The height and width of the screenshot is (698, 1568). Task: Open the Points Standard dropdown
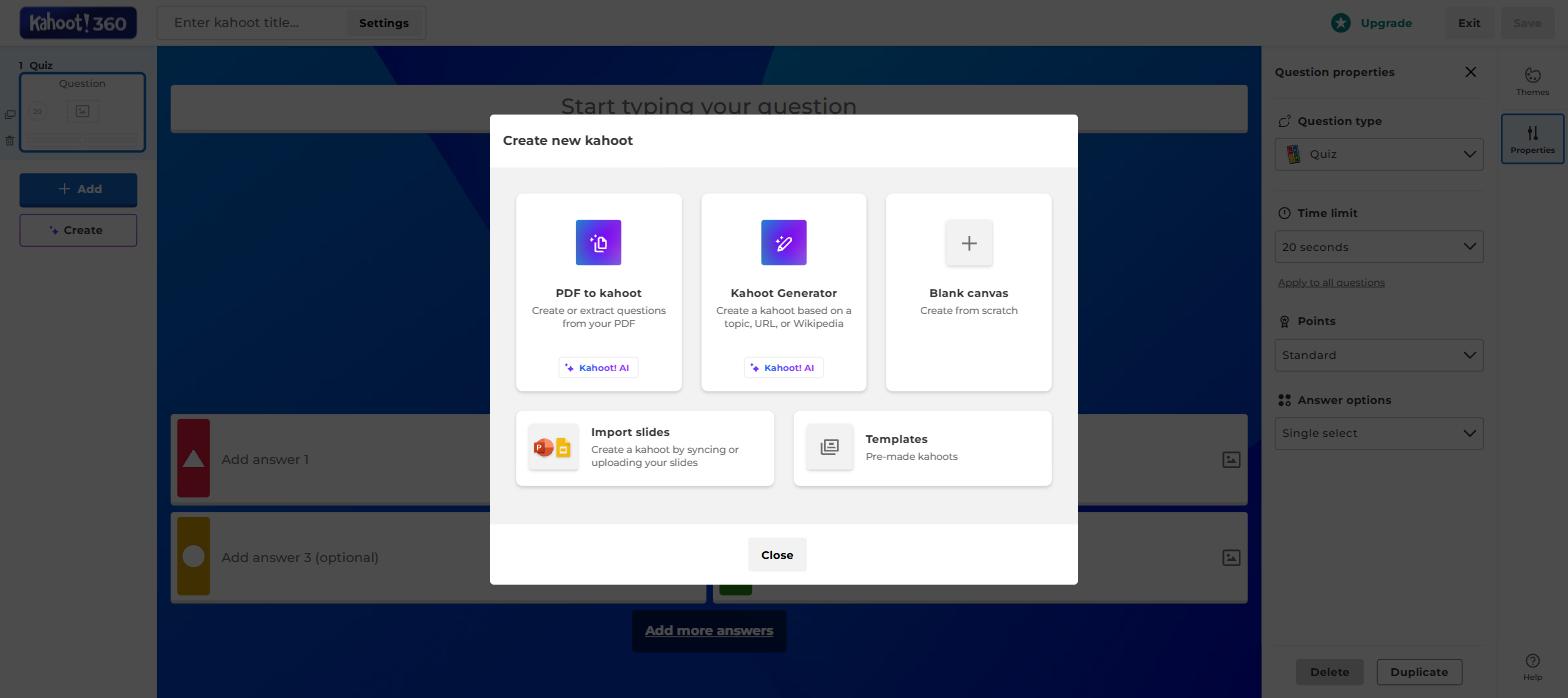1378,355
